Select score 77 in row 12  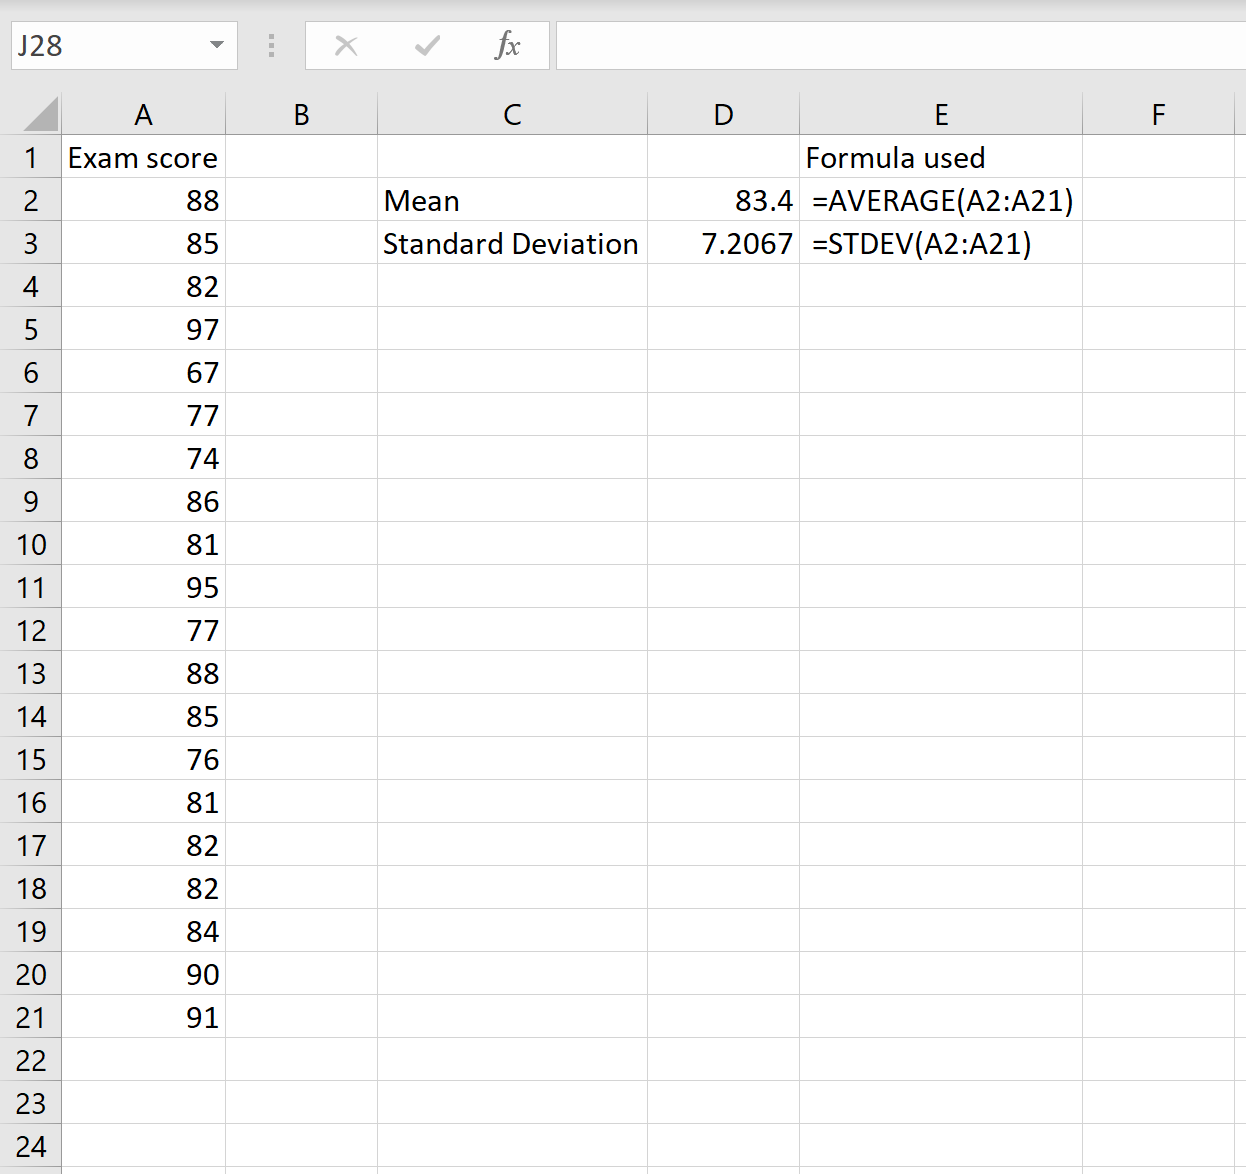144,631
